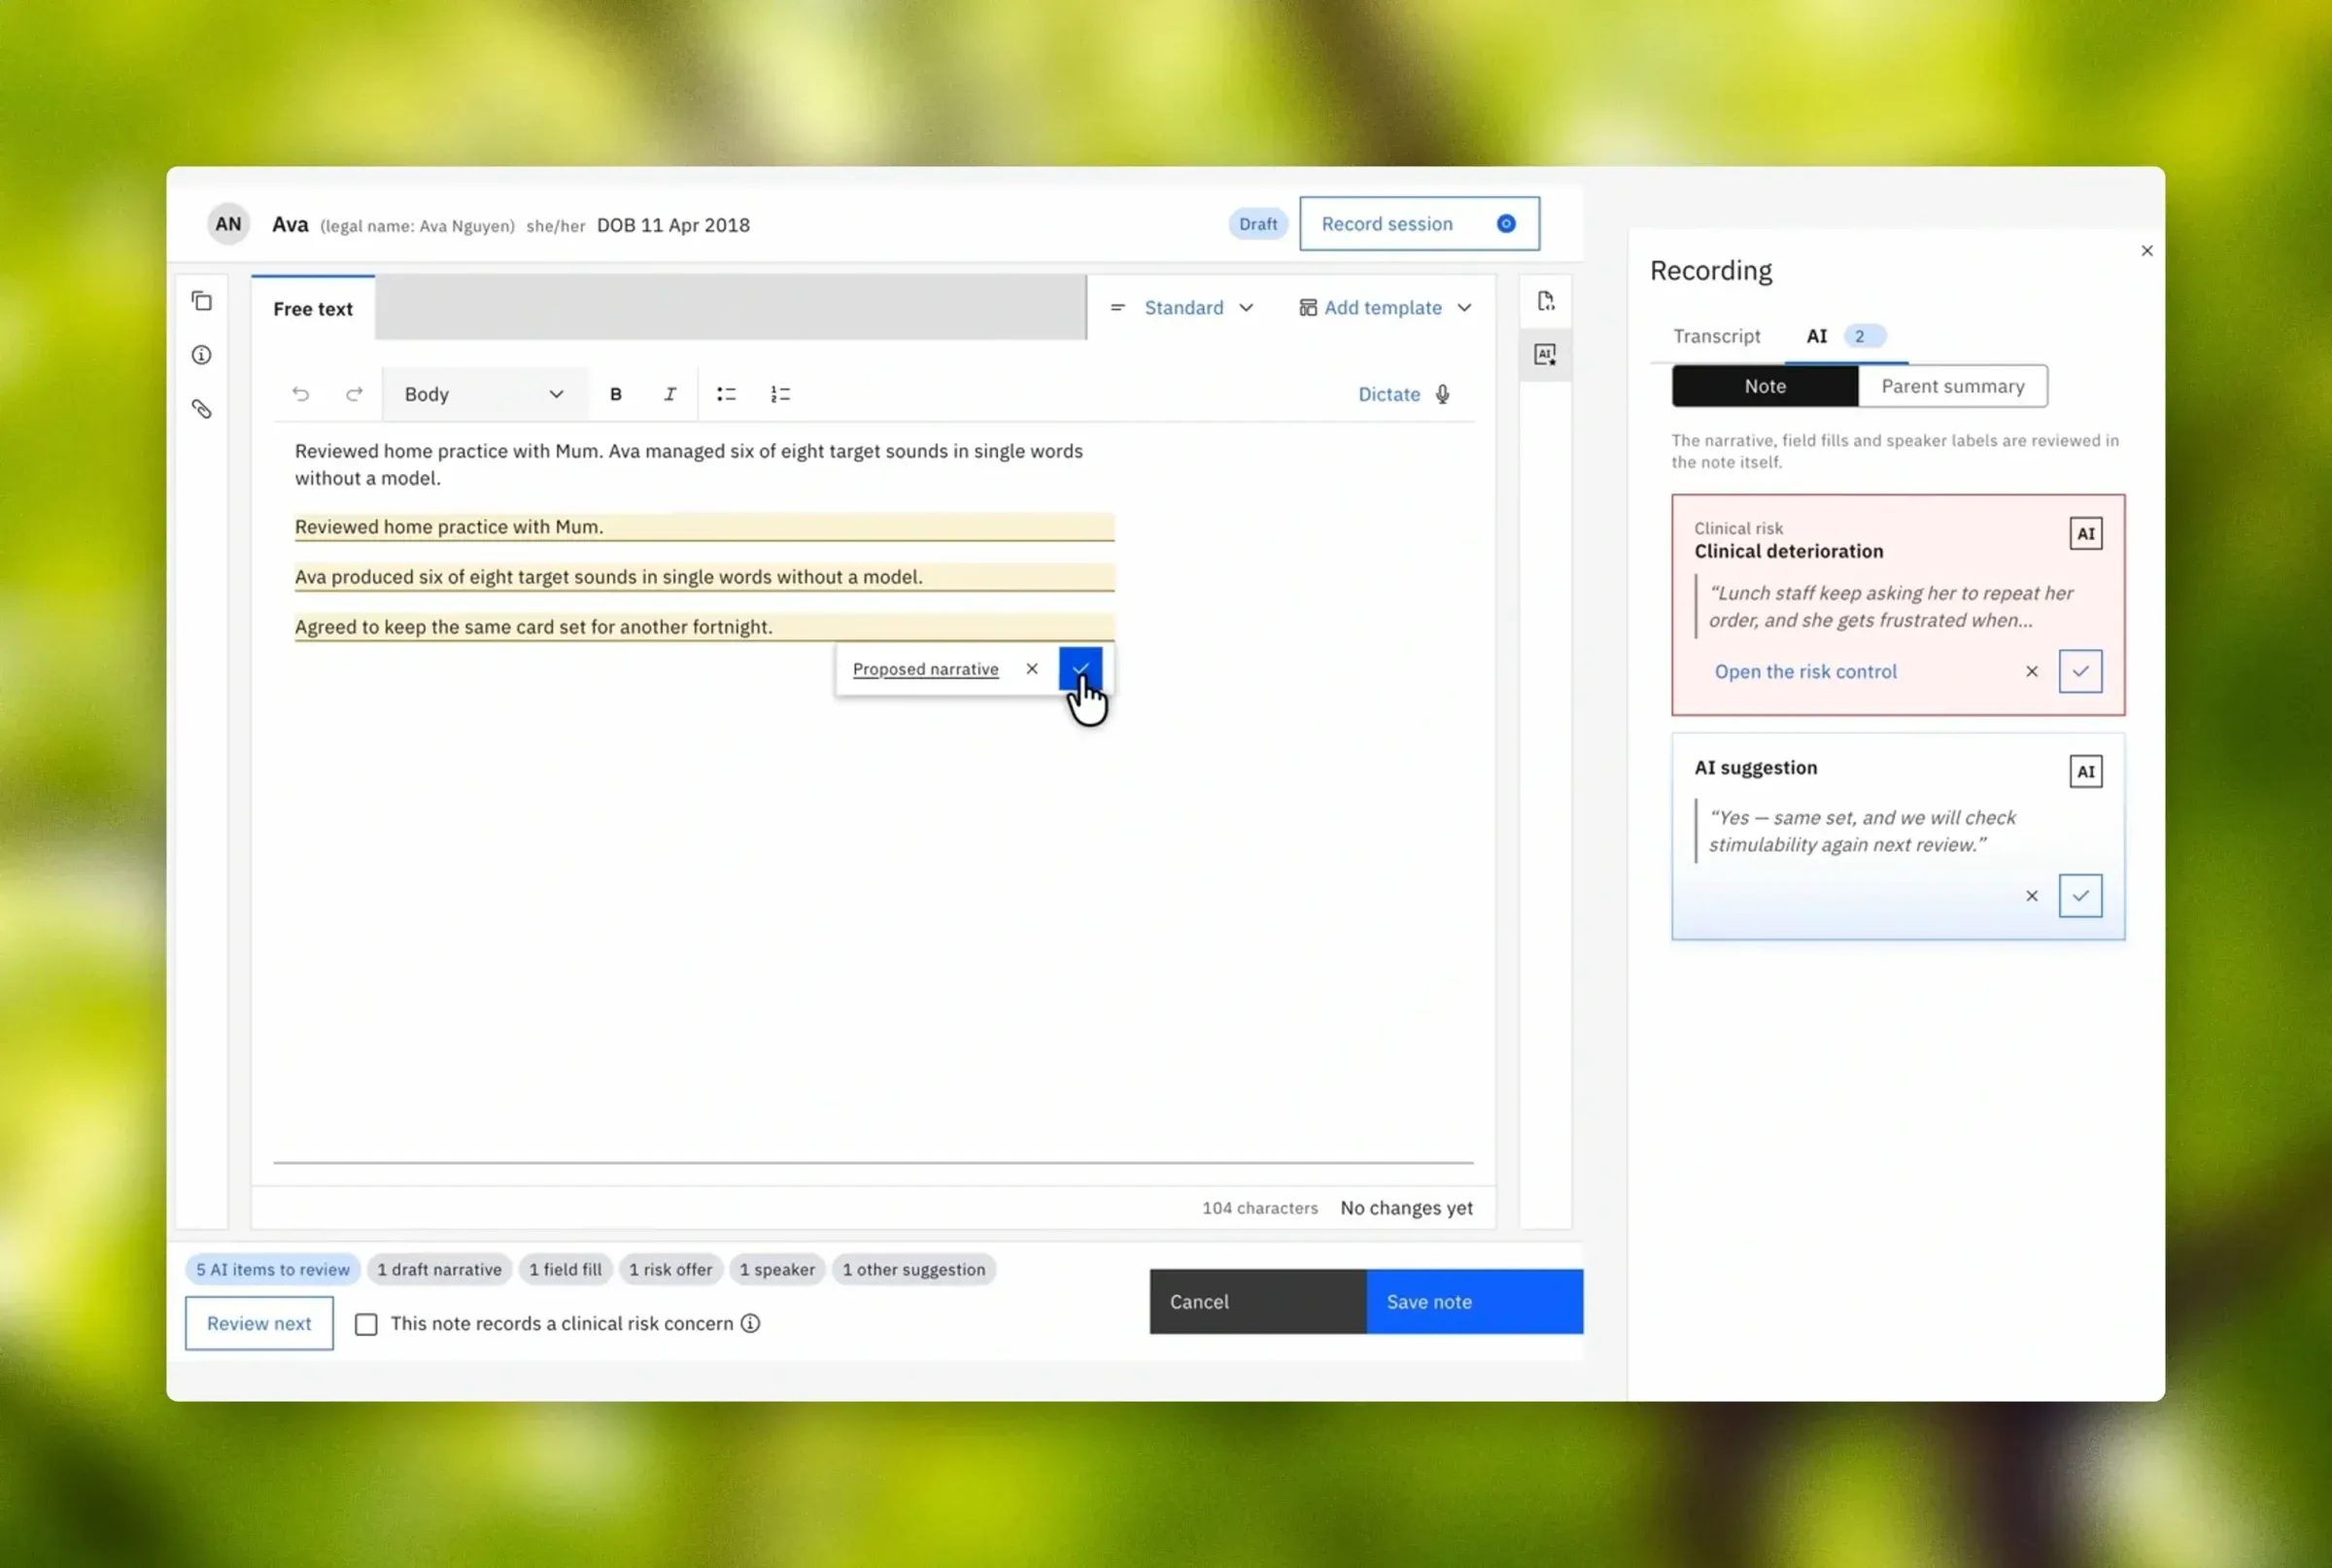
Task: Toggle bold formatting
Action: coord(616,394)
